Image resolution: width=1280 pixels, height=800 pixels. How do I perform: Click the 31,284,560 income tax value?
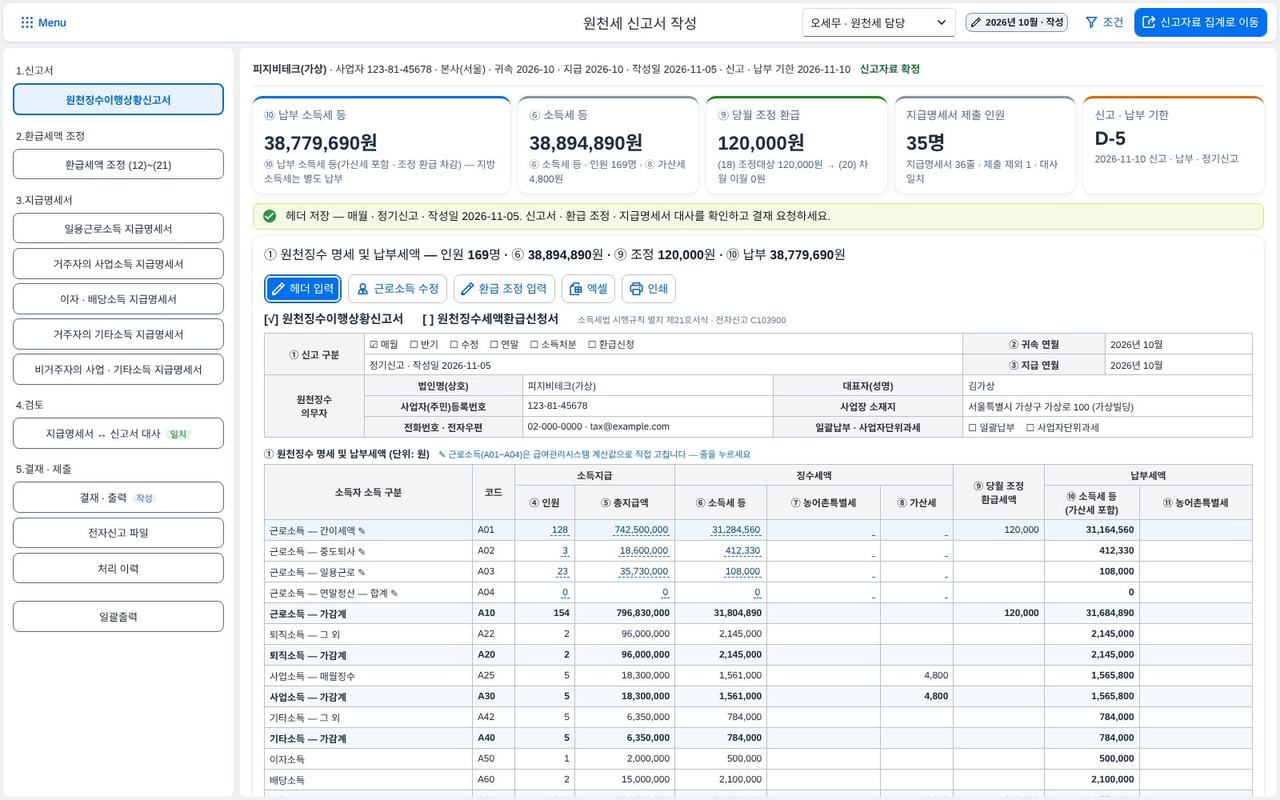pyautogui.click(x=736, y=530)
